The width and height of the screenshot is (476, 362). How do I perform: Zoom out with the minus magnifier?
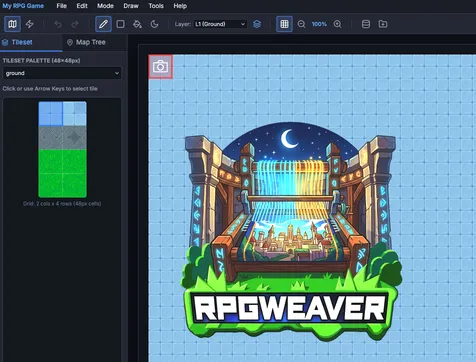coord(301,24)
